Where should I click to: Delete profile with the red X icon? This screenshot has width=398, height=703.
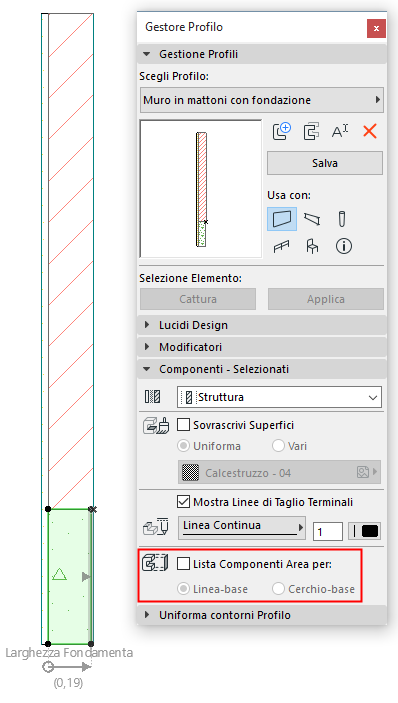[x=370, y=131]
